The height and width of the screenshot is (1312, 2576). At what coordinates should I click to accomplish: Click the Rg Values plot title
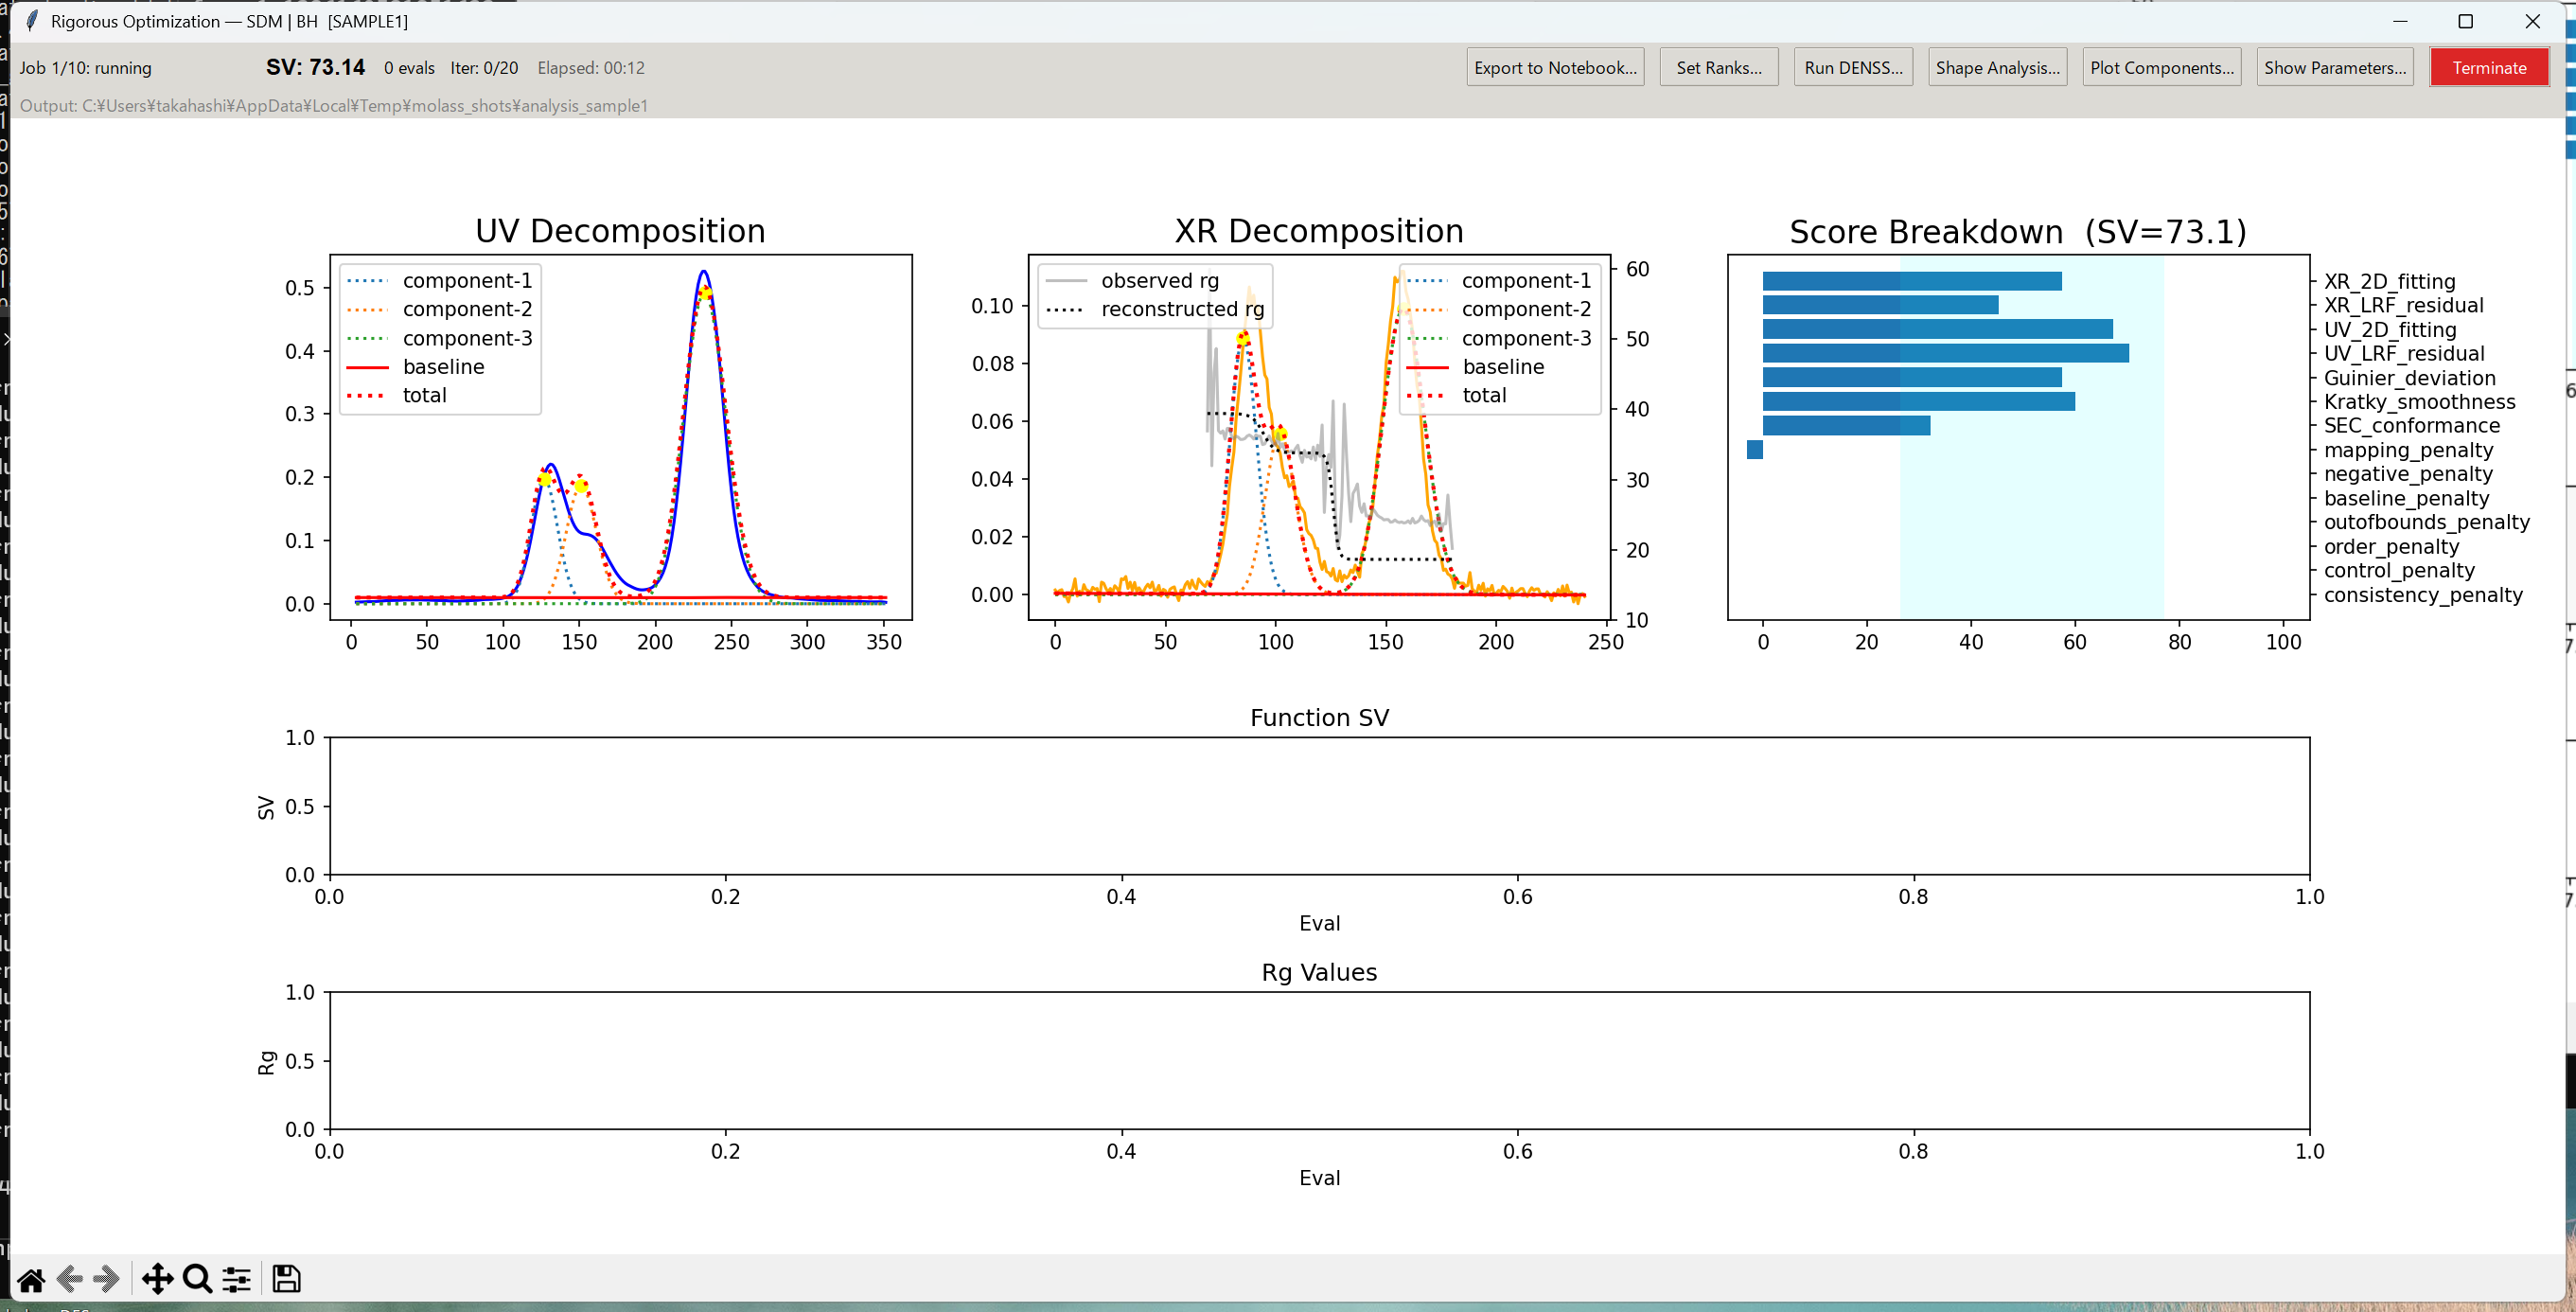point(1319,973)
